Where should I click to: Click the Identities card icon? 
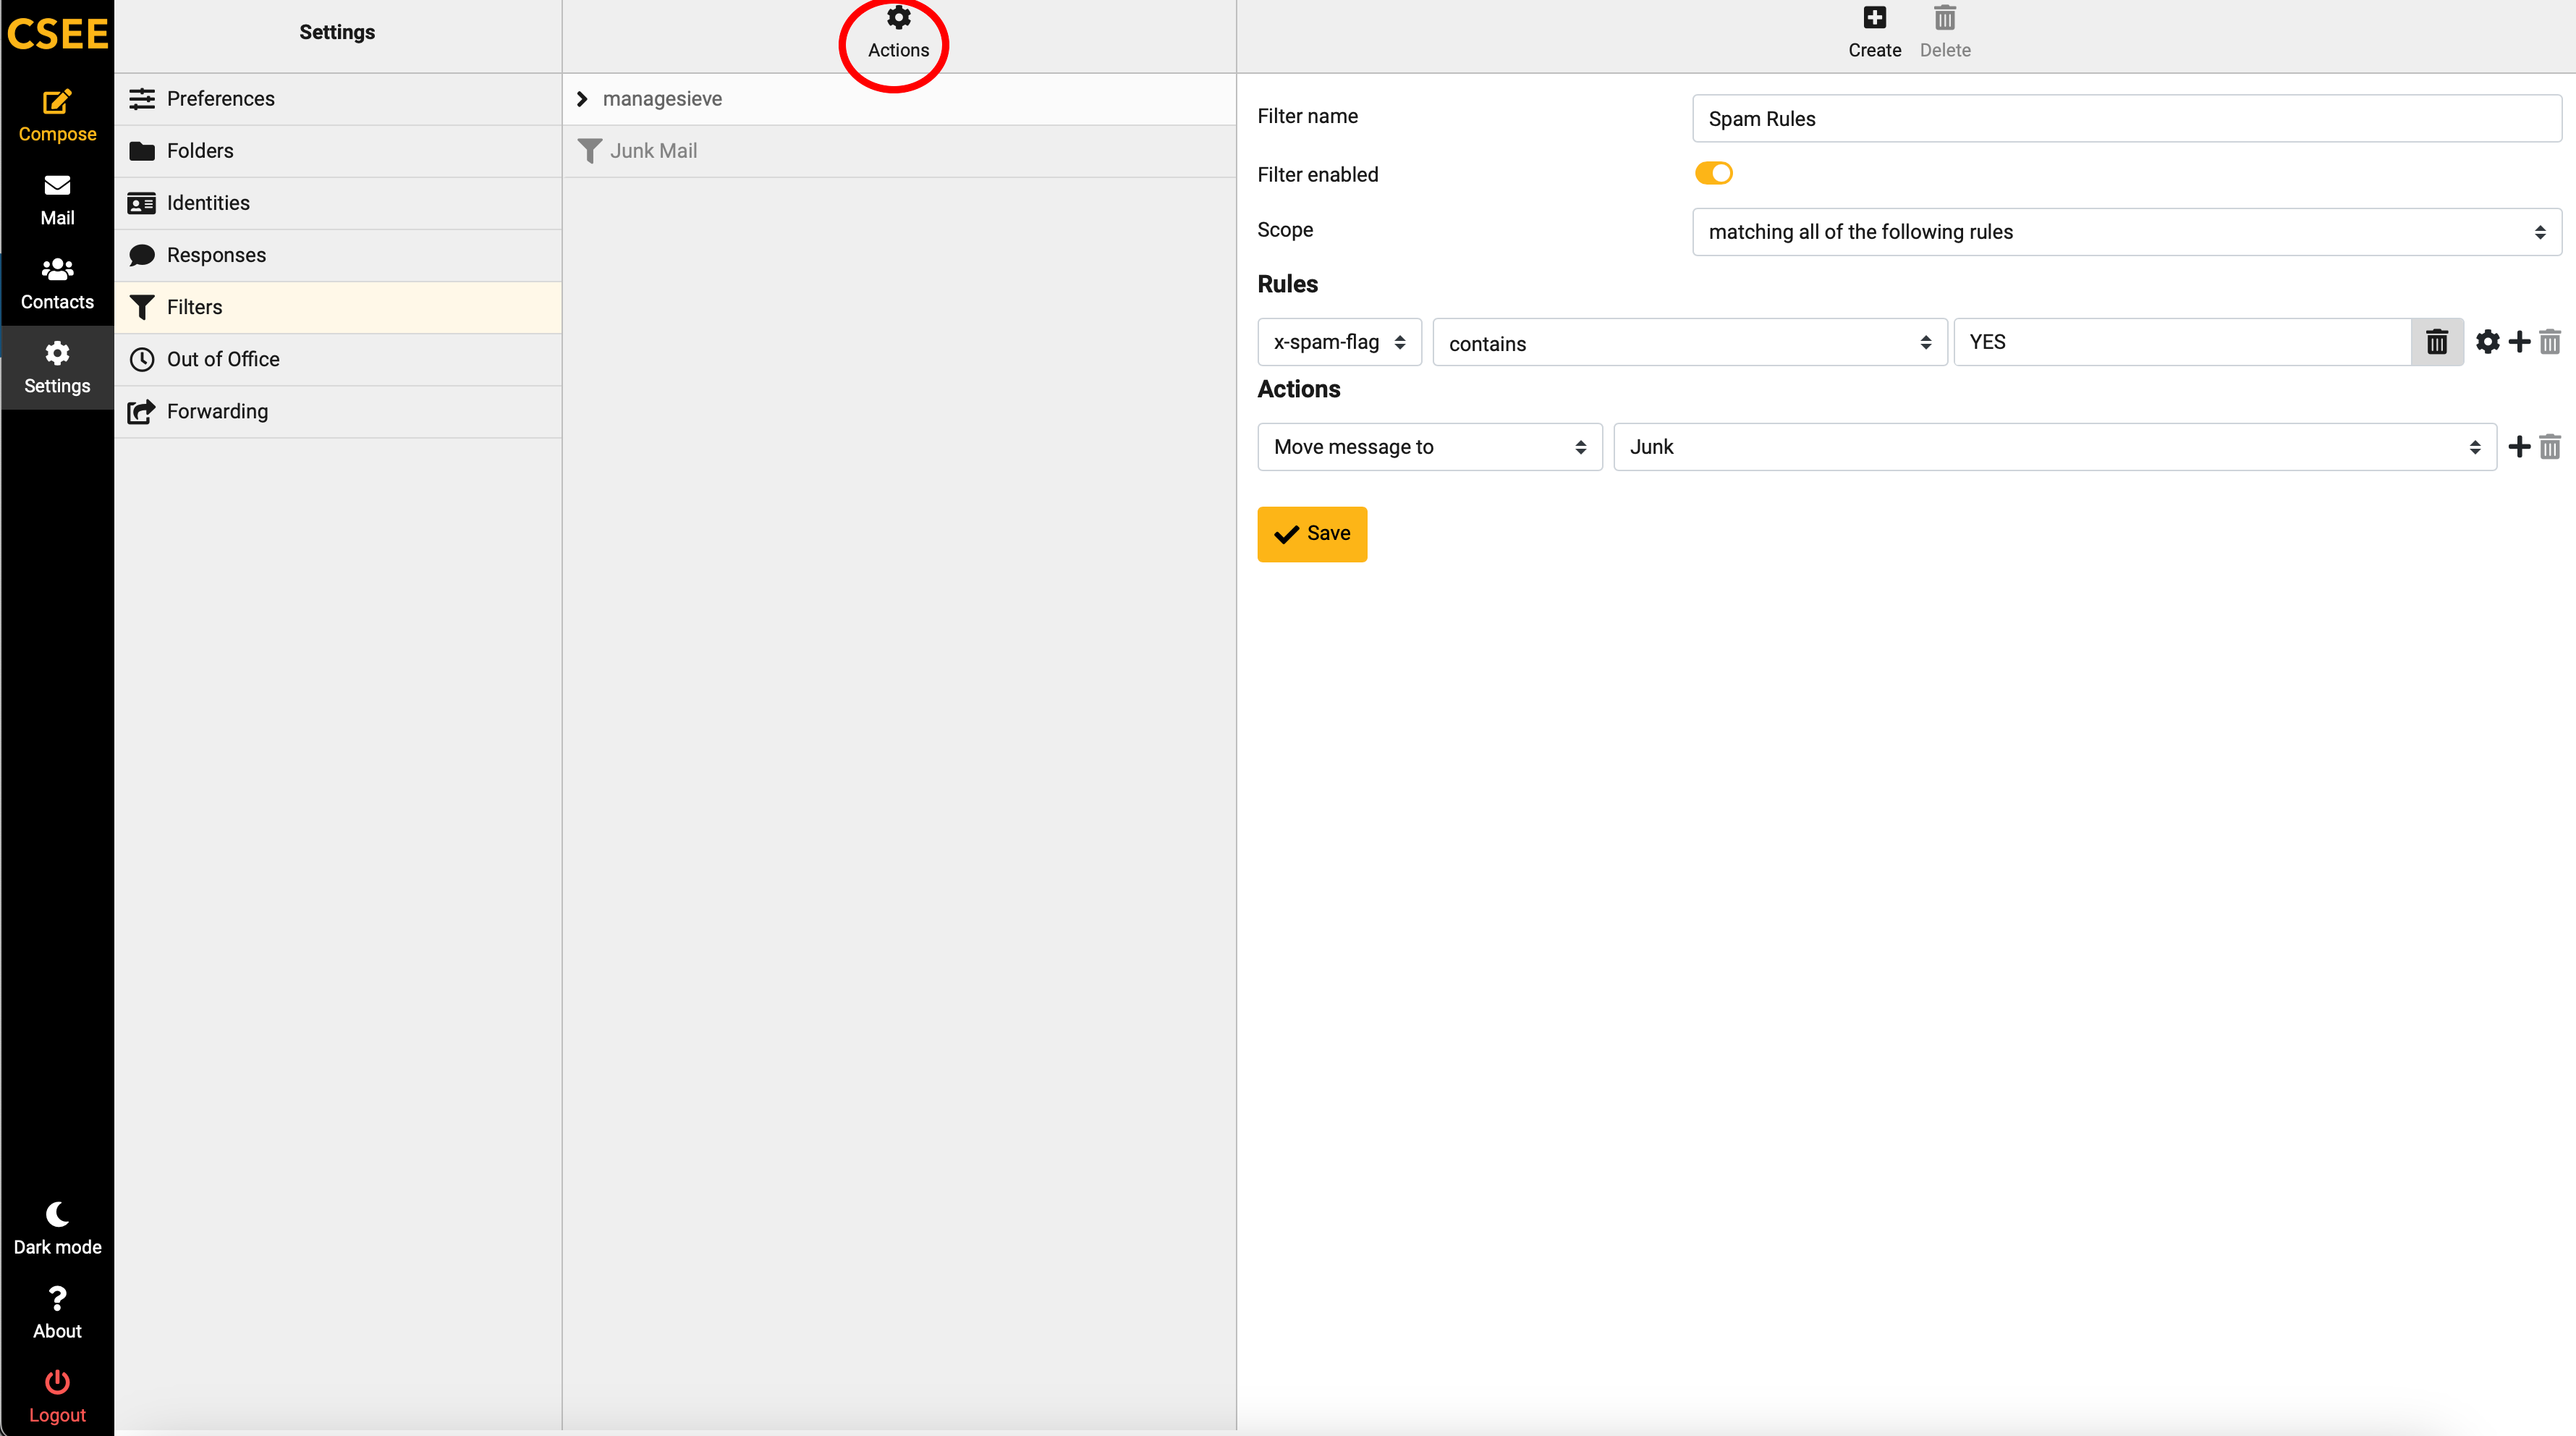[142, 203]
